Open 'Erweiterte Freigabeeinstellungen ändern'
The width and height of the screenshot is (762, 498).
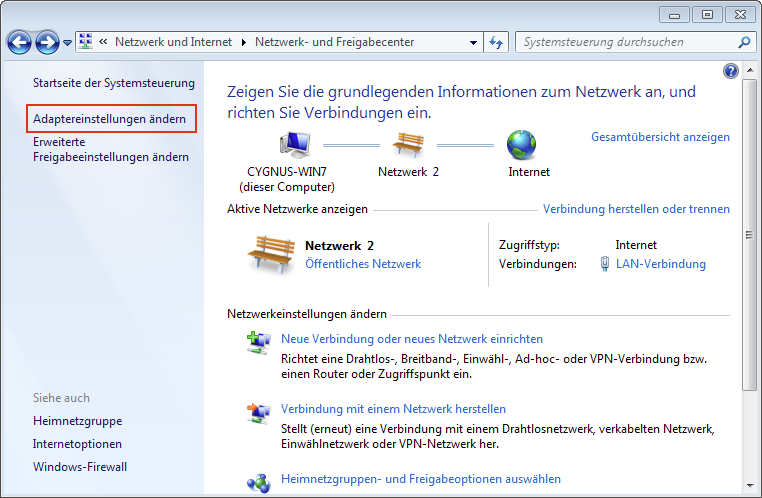(111, 149)
